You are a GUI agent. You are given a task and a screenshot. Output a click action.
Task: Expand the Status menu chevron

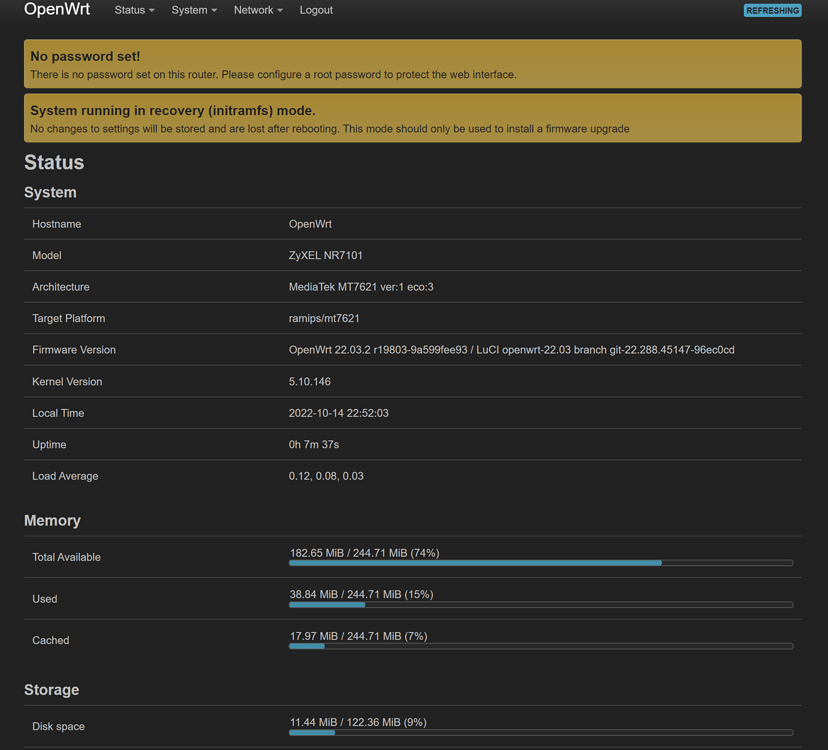(x=151, y=11)
